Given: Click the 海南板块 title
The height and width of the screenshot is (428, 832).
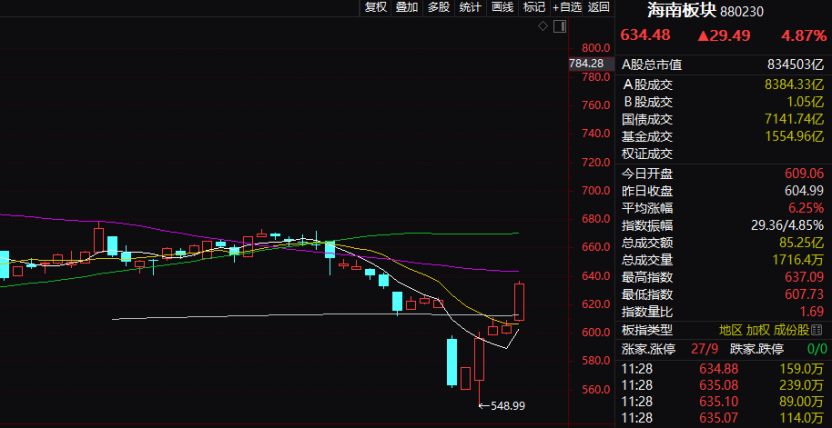Looking at the screenshot, I should click(682, 10).
